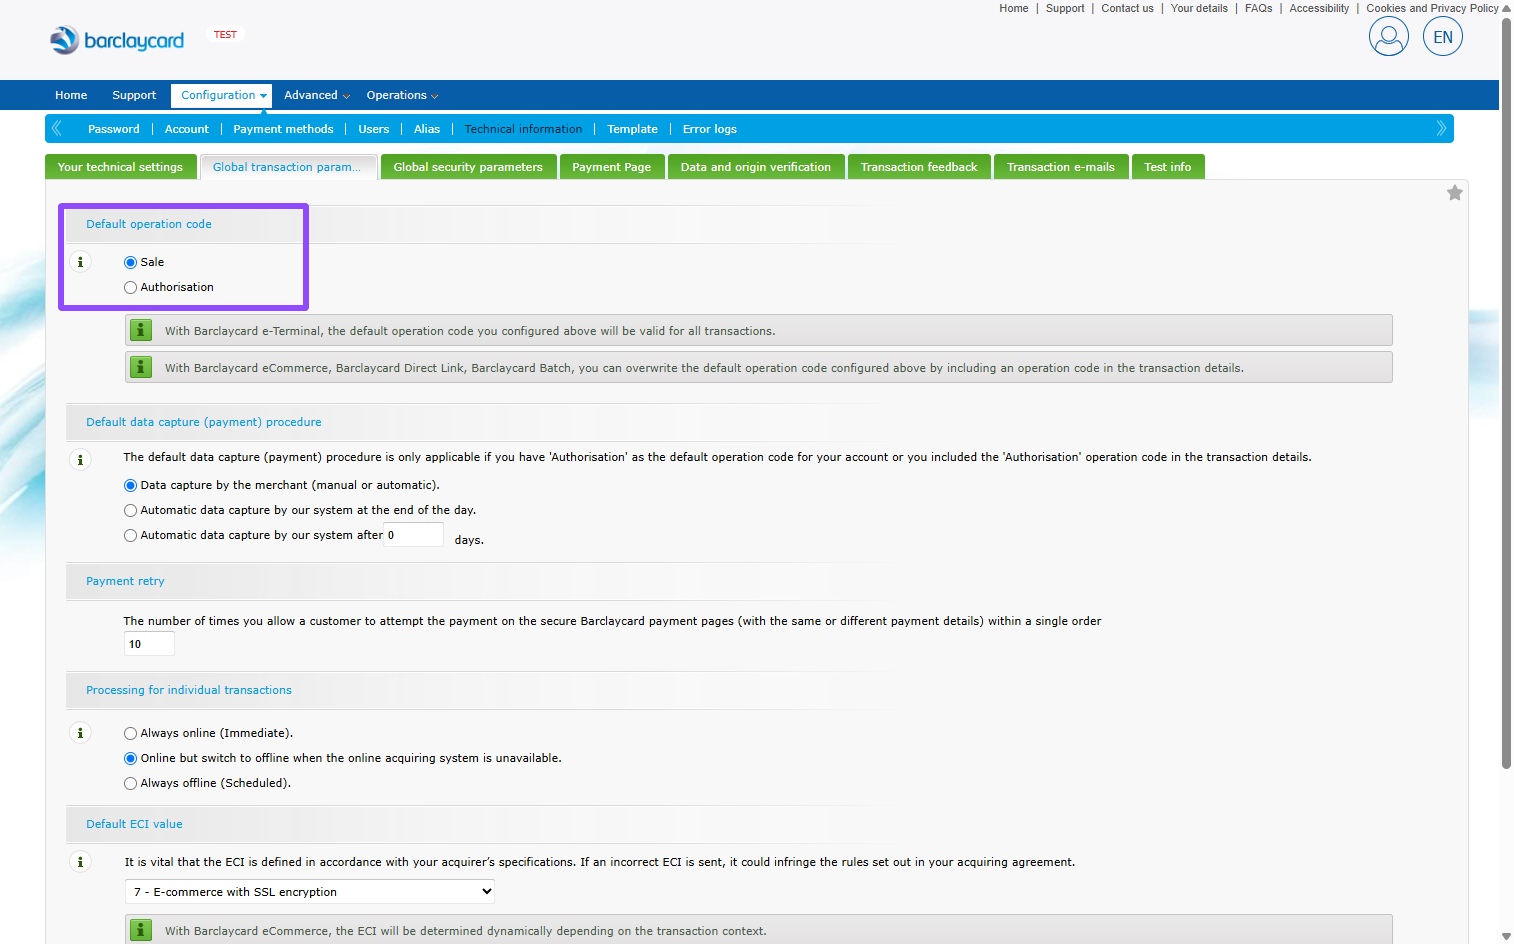Open Your technical settings tab

click(120, 167)
